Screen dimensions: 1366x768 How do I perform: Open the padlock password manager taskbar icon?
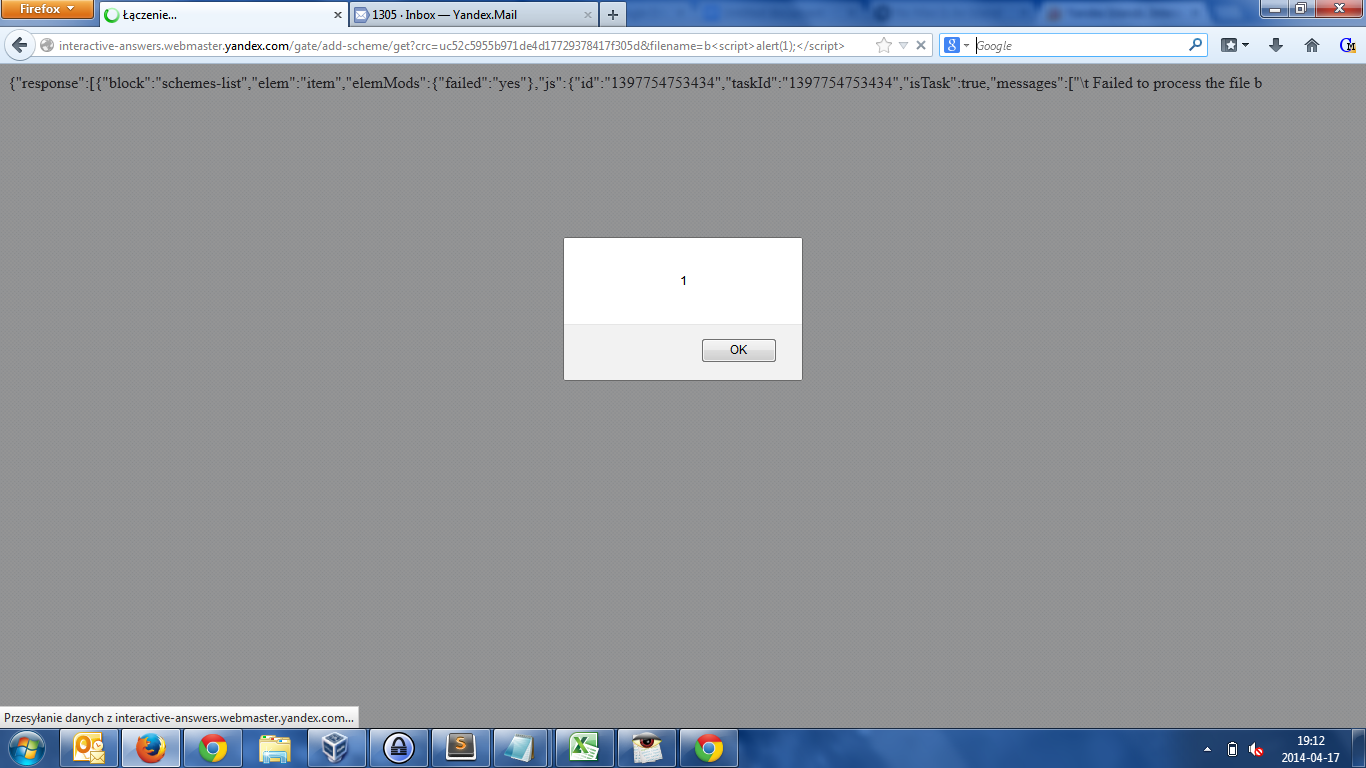399,748
